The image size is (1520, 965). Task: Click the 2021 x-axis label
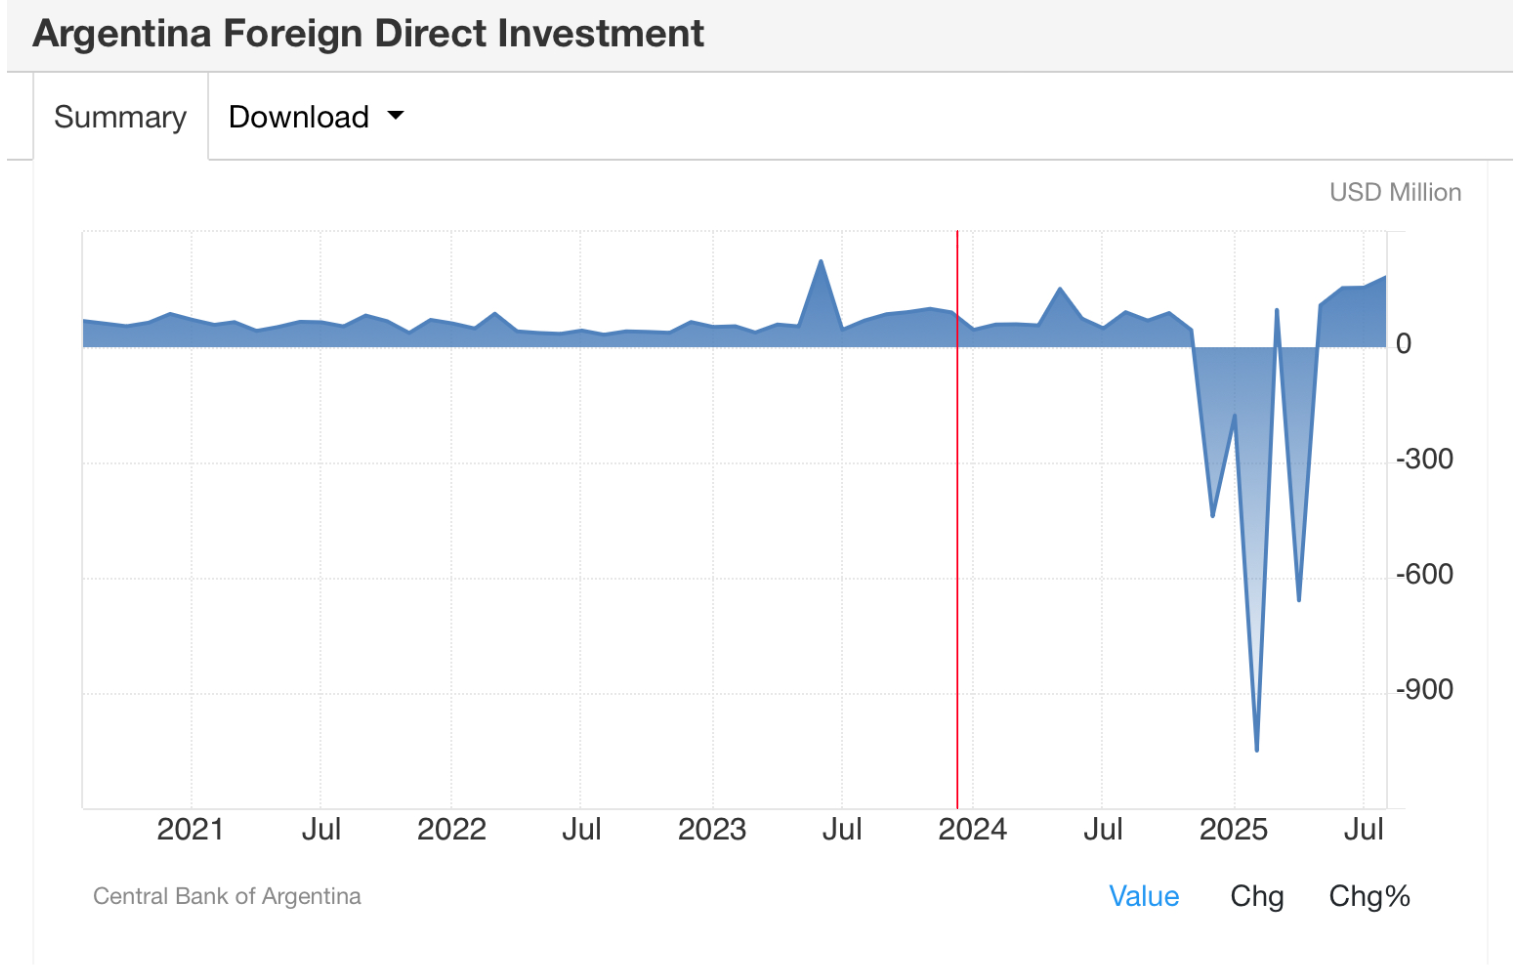190,830
